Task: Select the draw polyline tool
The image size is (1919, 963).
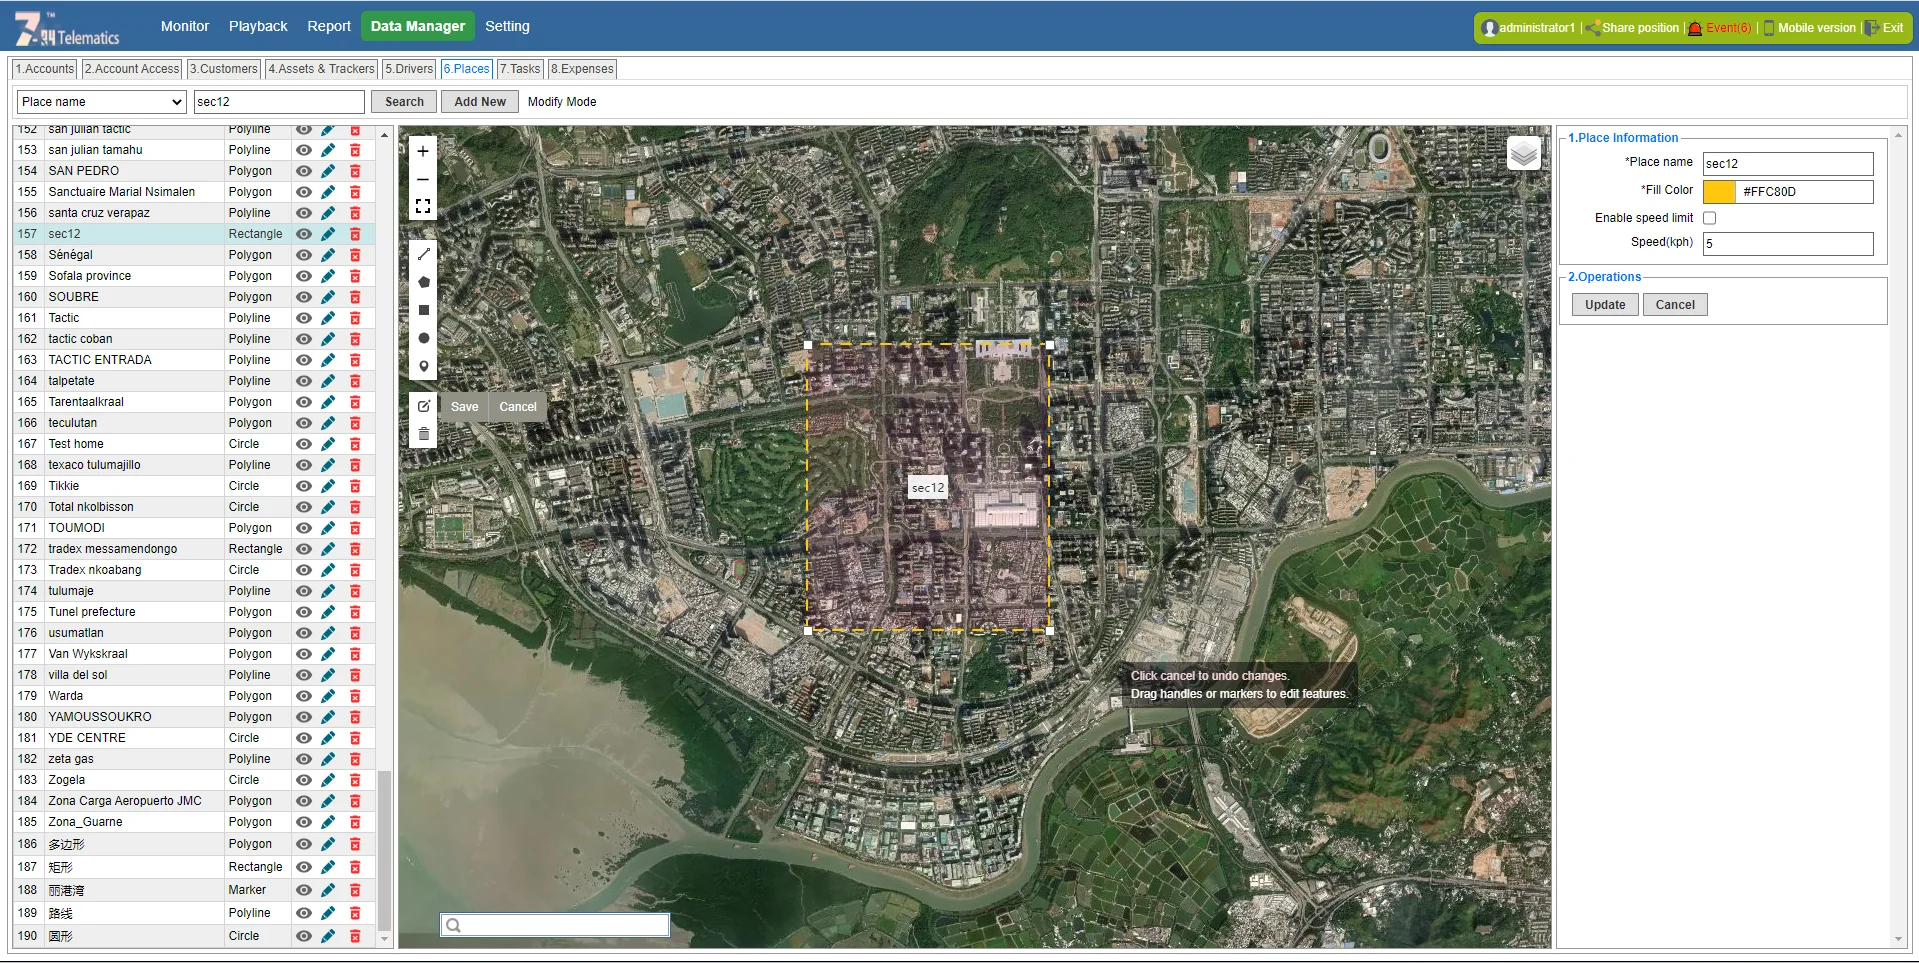Action: [423, 254]
